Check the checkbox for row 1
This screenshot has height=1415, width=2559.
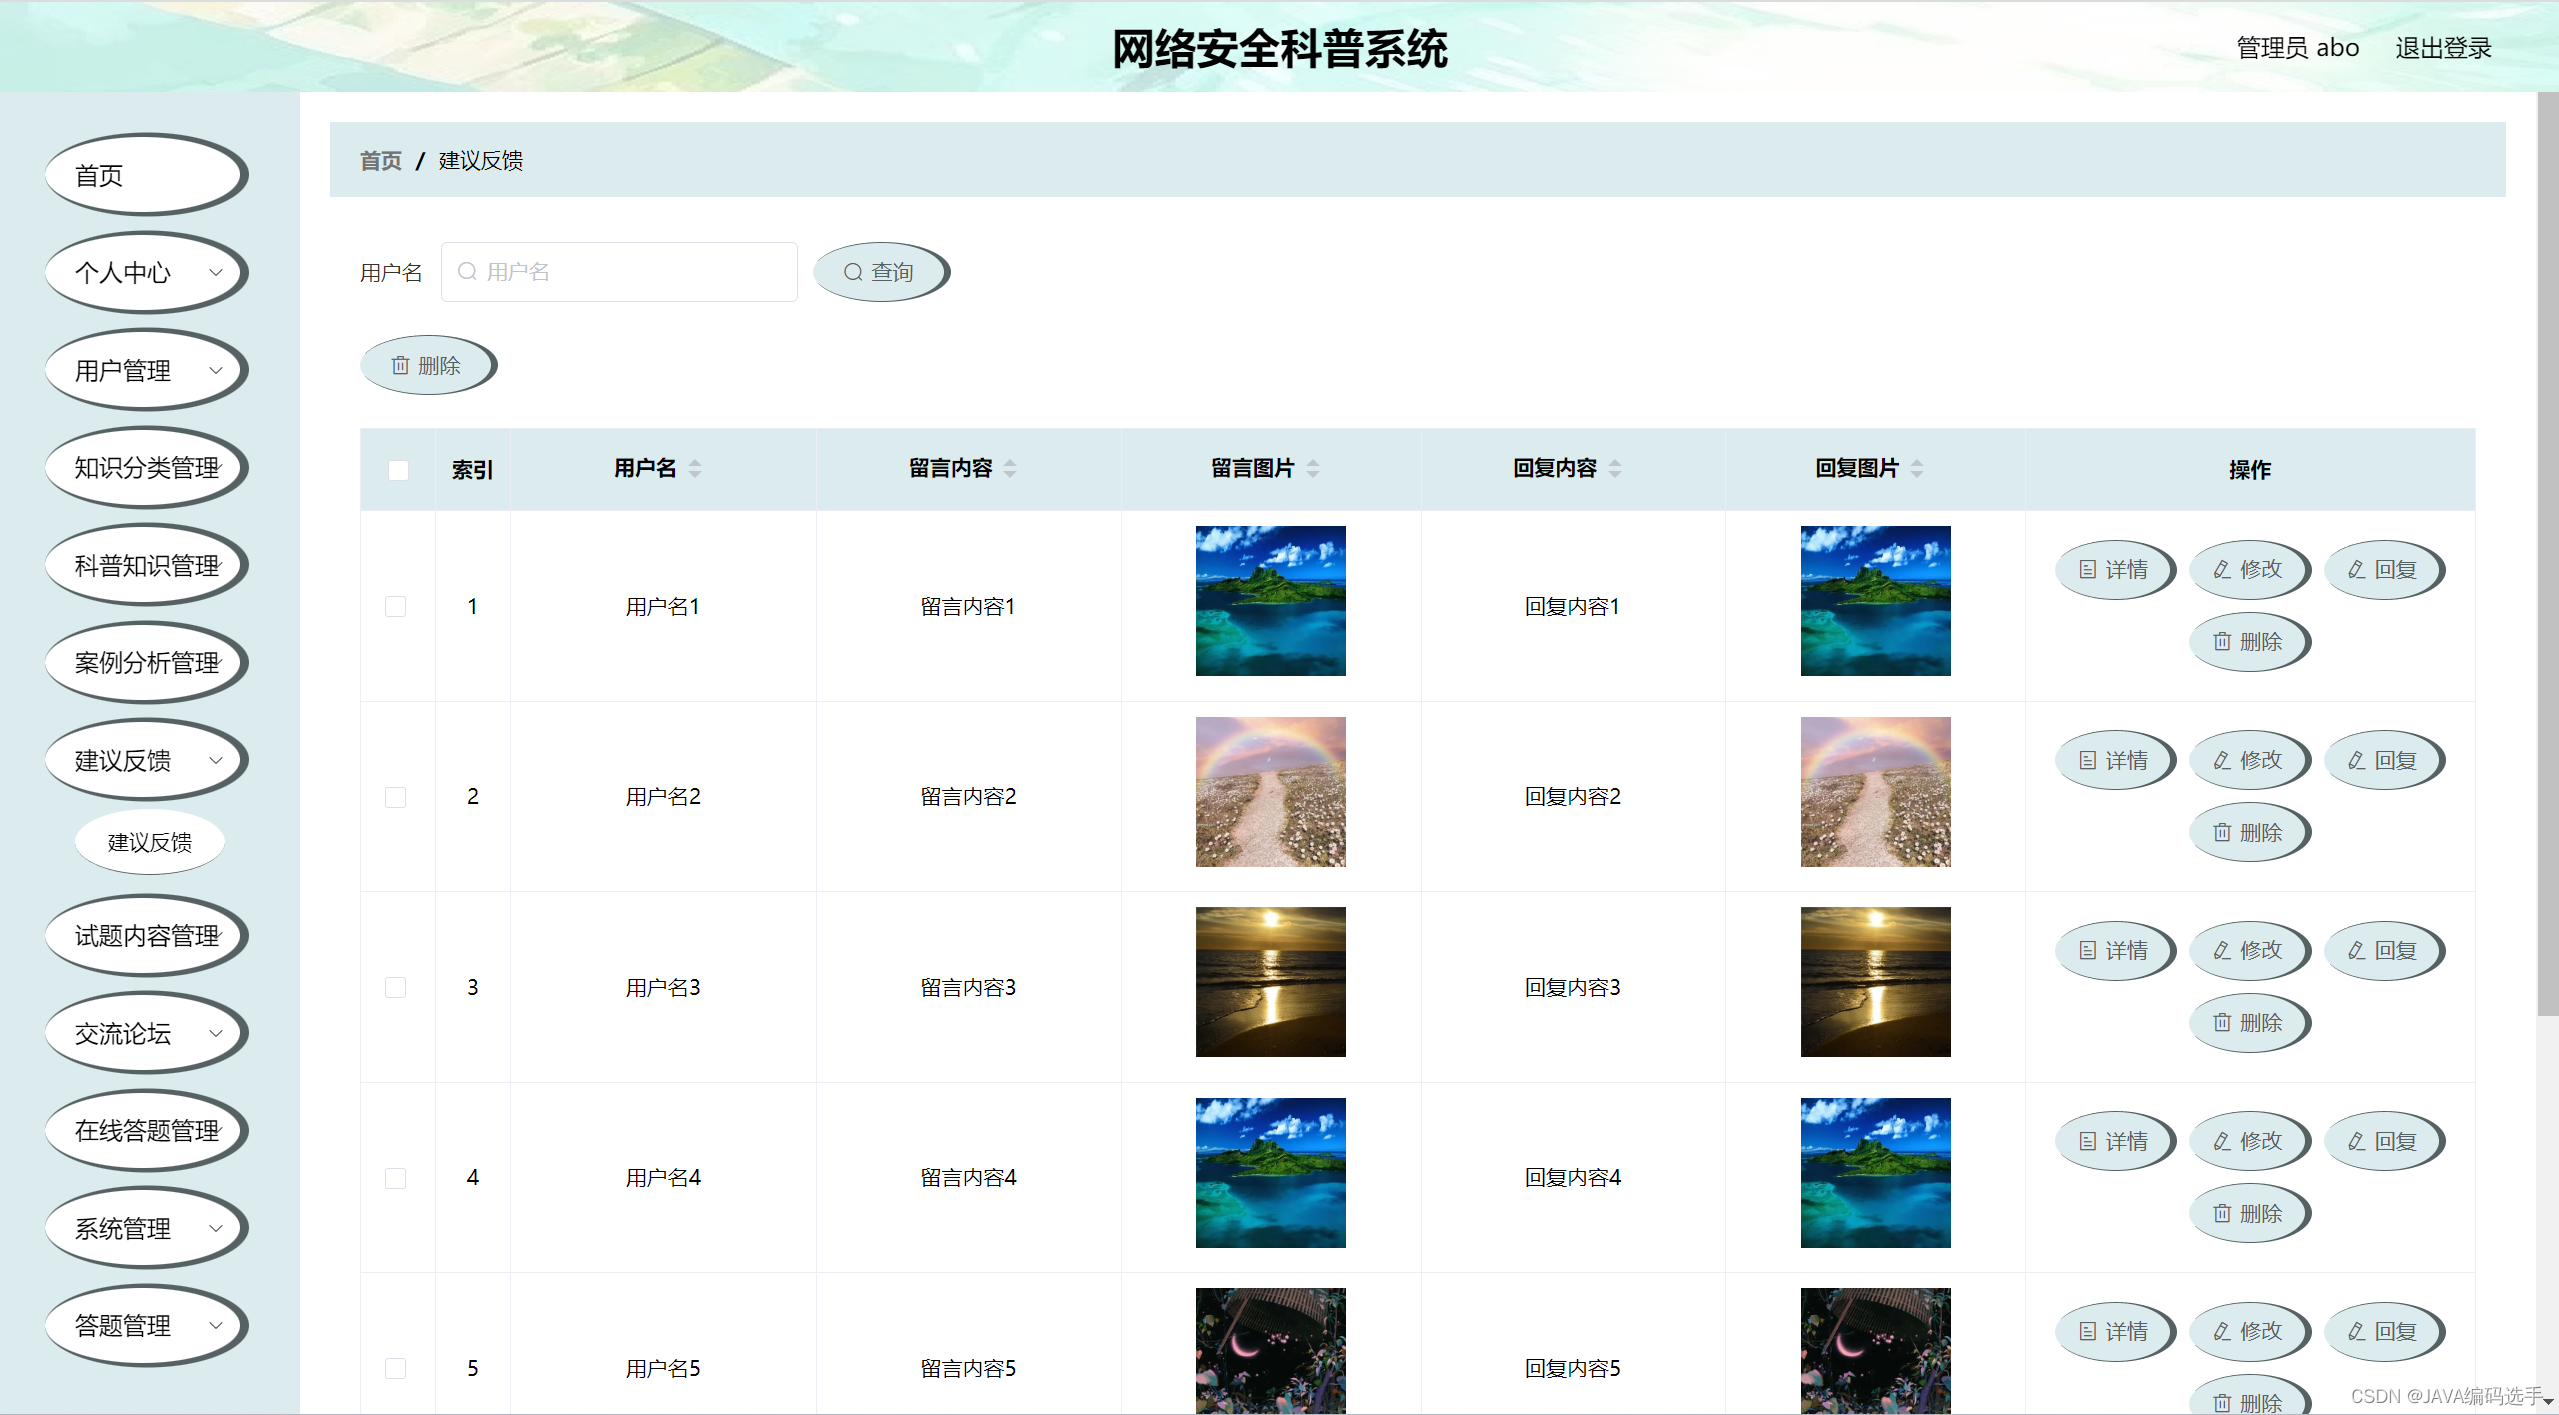(397, 606)
